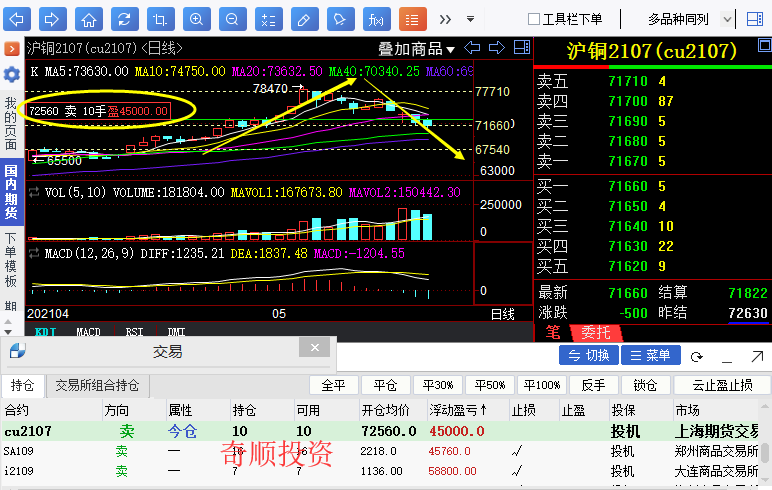Open the 叠加商品 dropdown
Image resolution: width=772 pixels, height=490 pixels.
[x=416, y=49]
